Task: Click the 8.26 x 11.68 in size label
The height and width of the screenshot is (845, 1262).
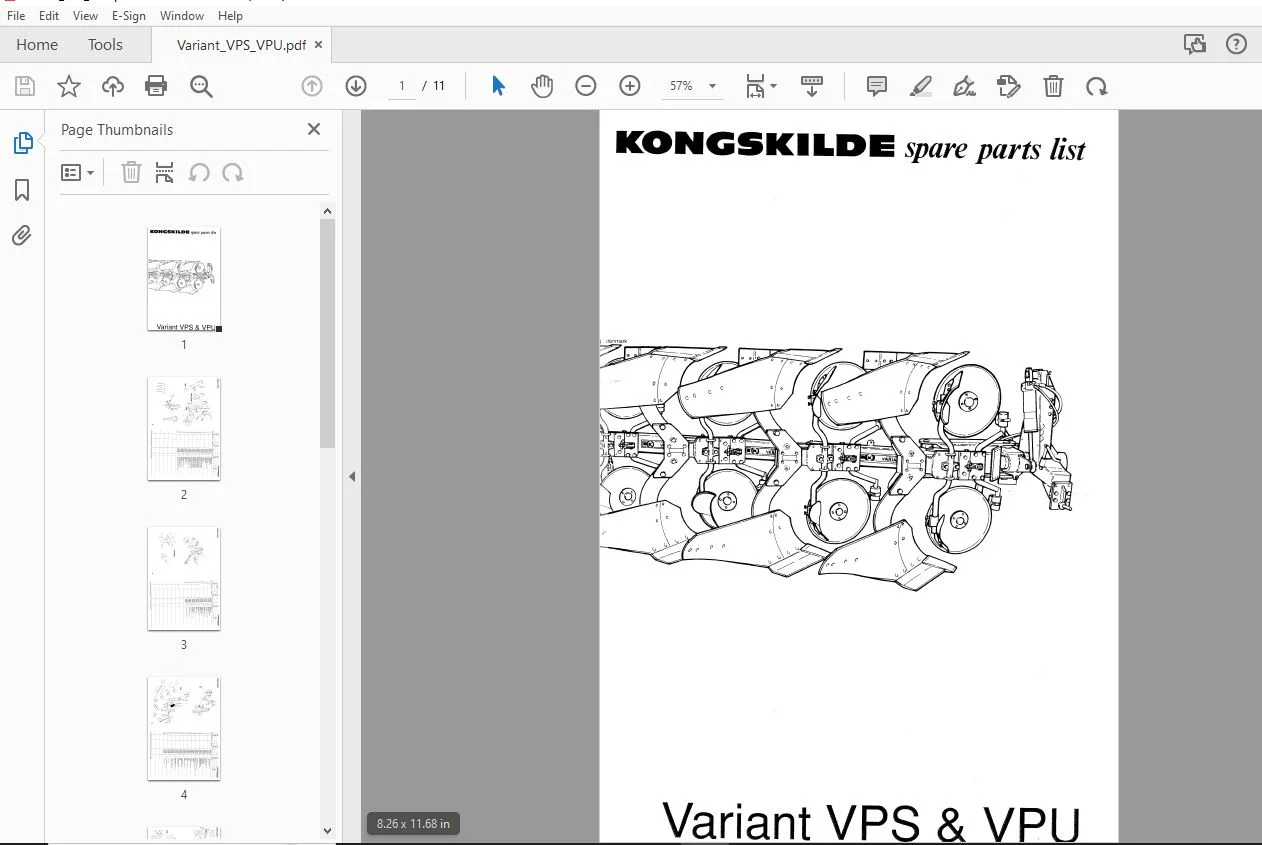Action: 413,824
